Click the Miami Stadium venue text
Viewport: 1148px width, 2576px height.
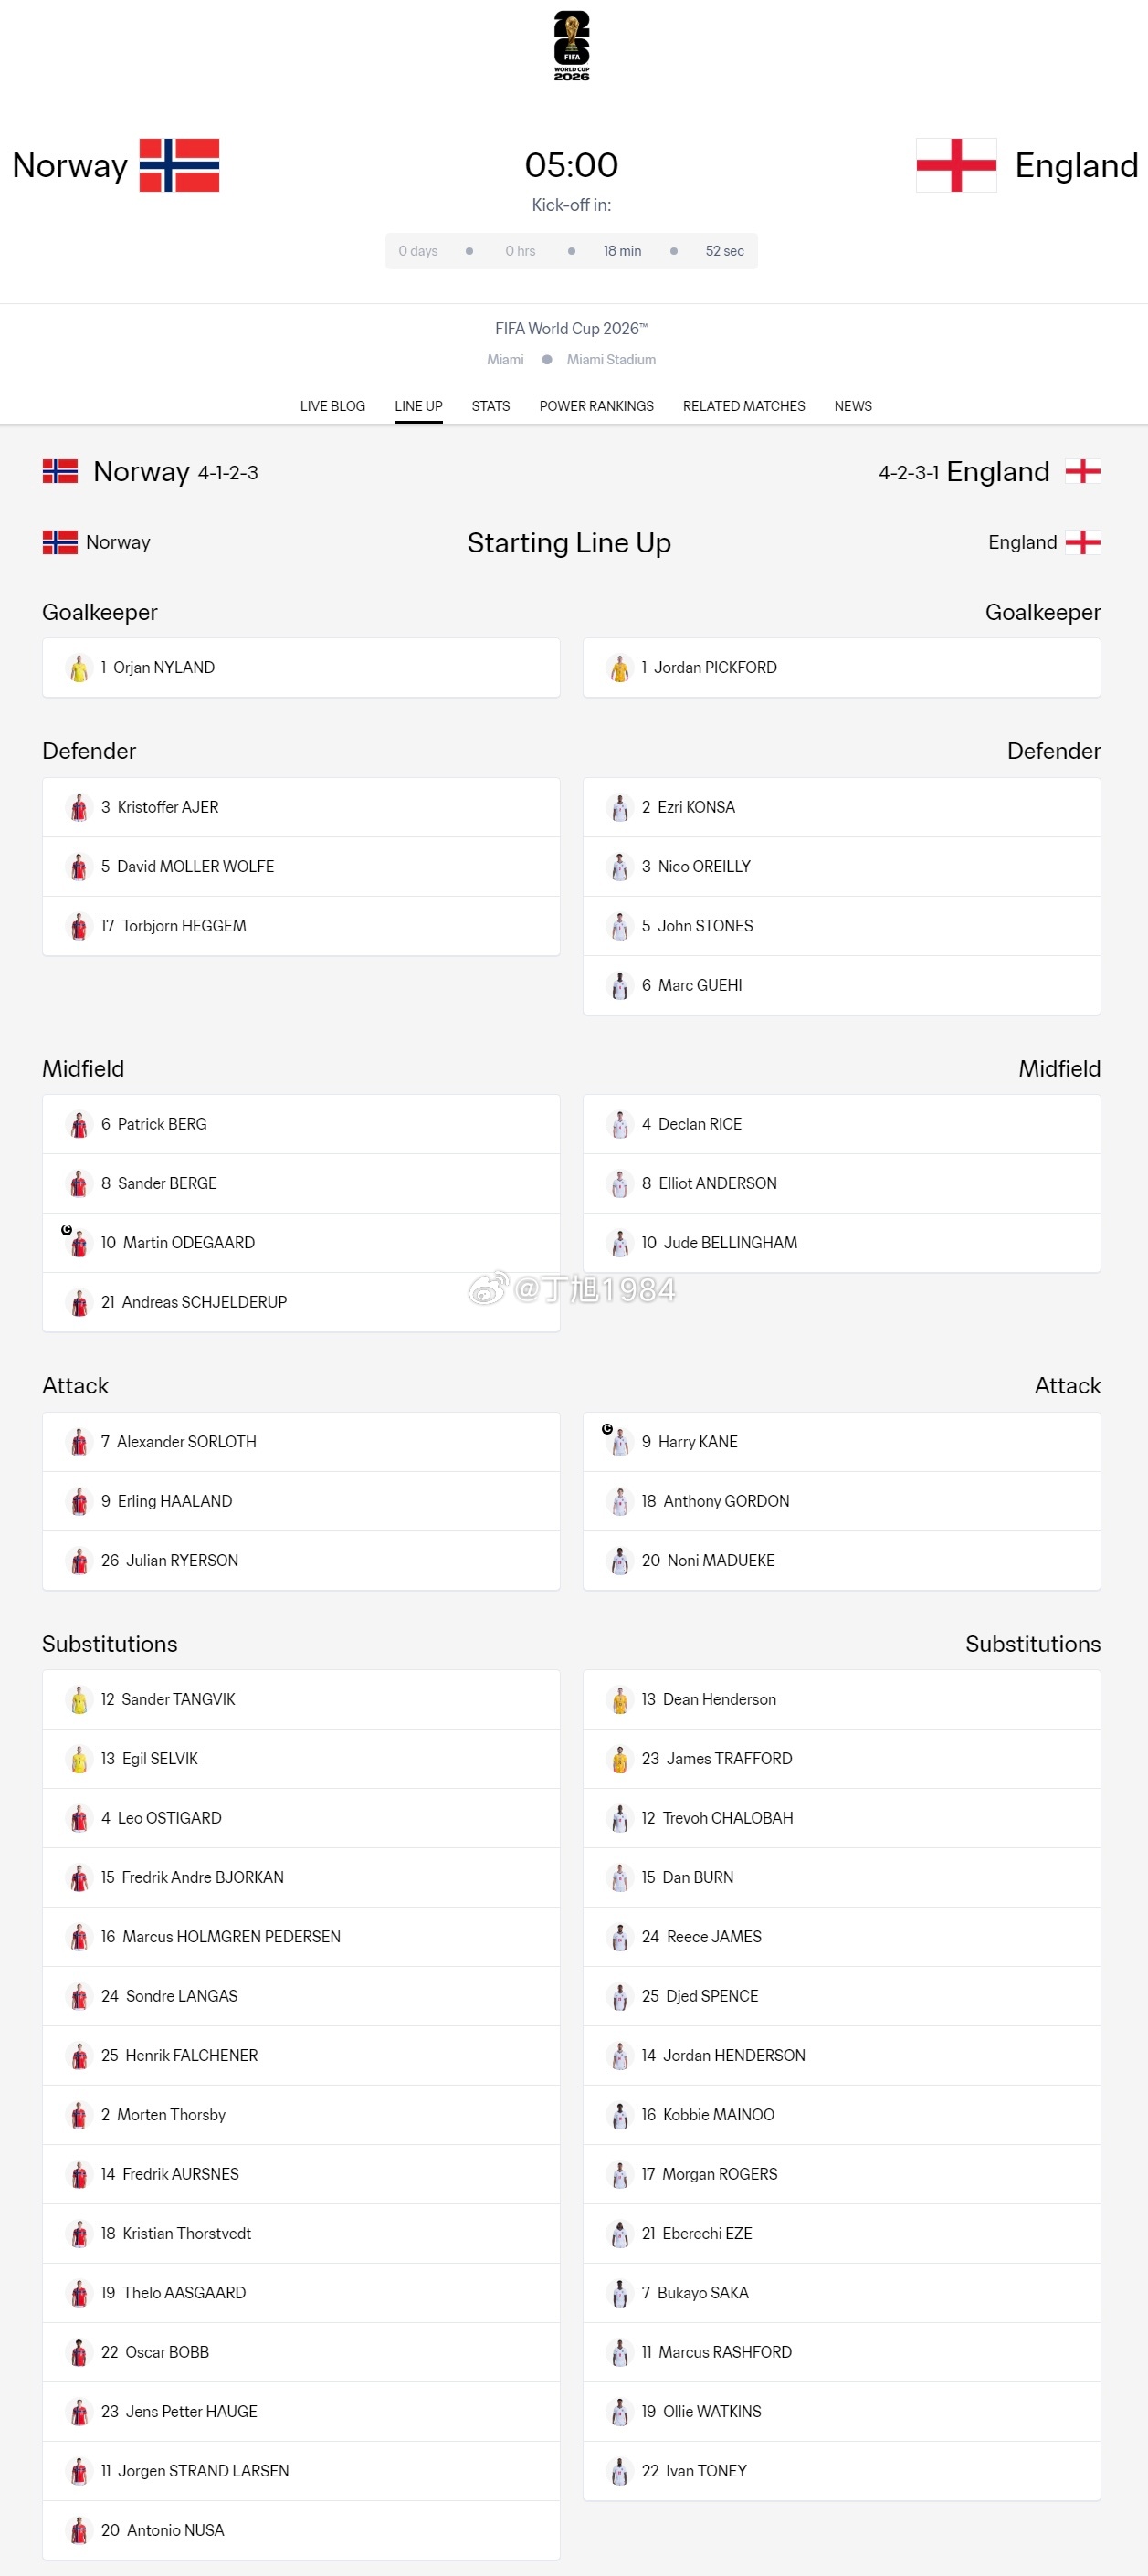tap(611, 360)
